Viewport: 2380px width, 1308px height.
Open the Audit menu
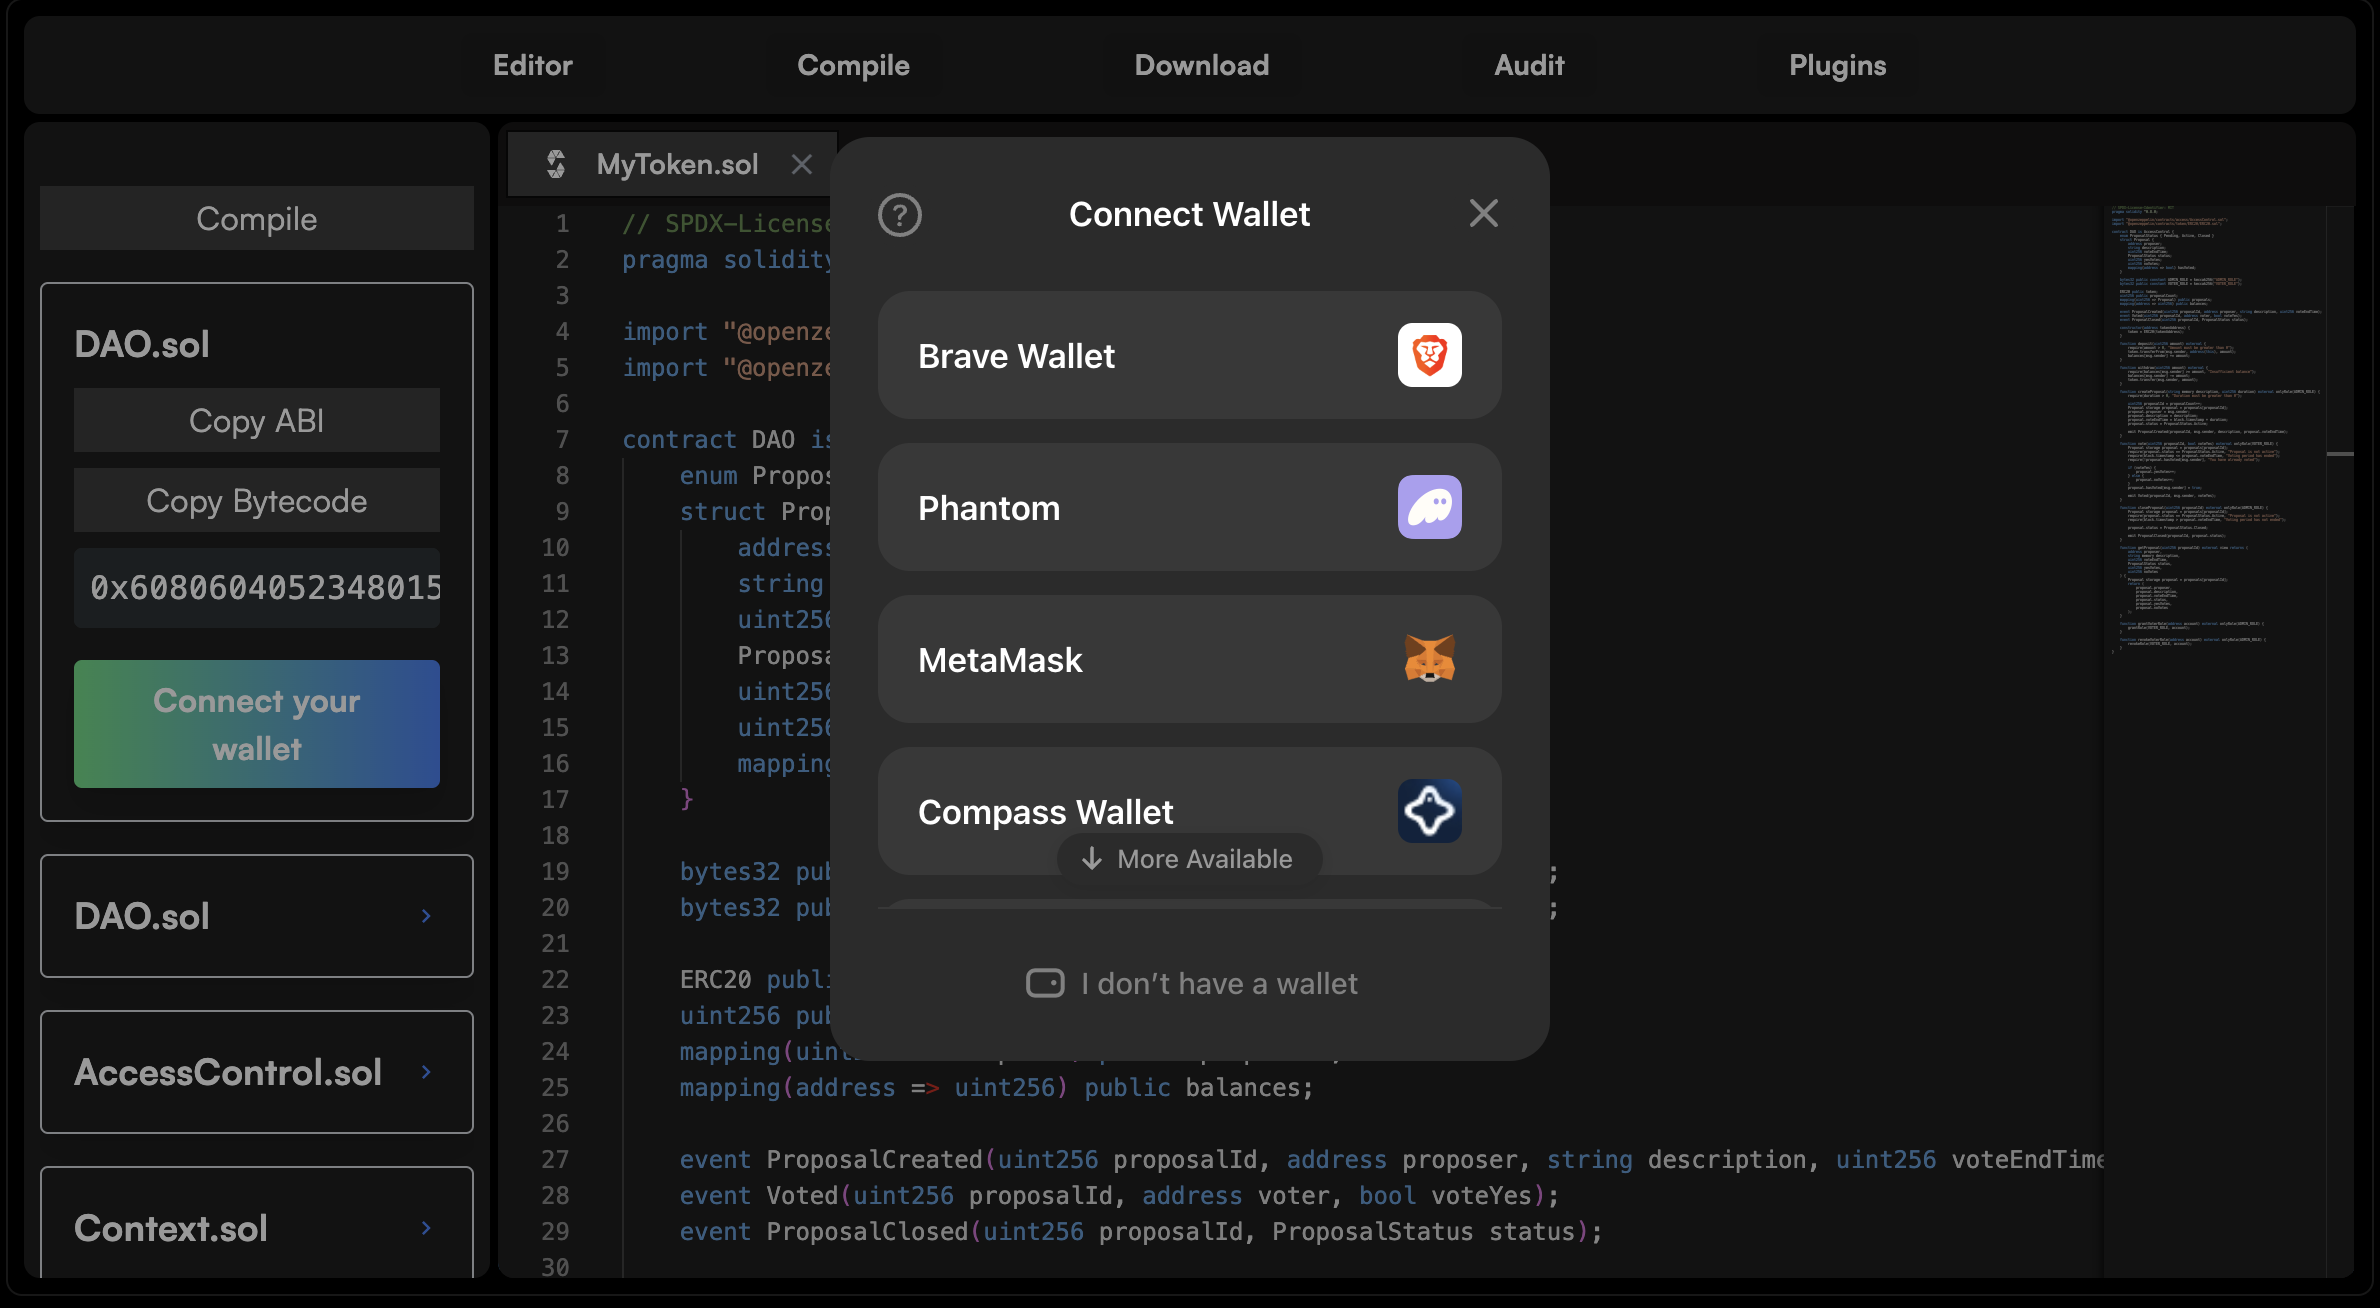[x=1528, y=66]
